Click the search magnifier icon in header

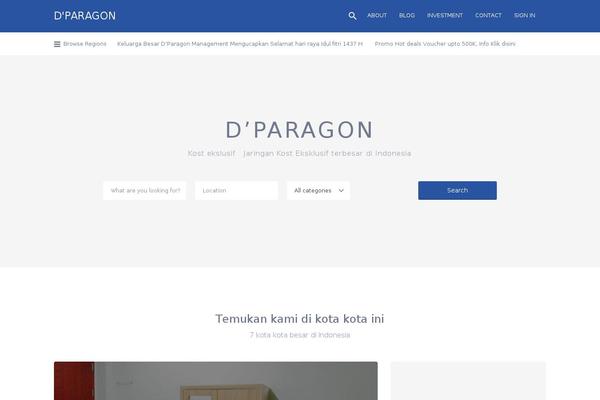click(x=352, y=16)
